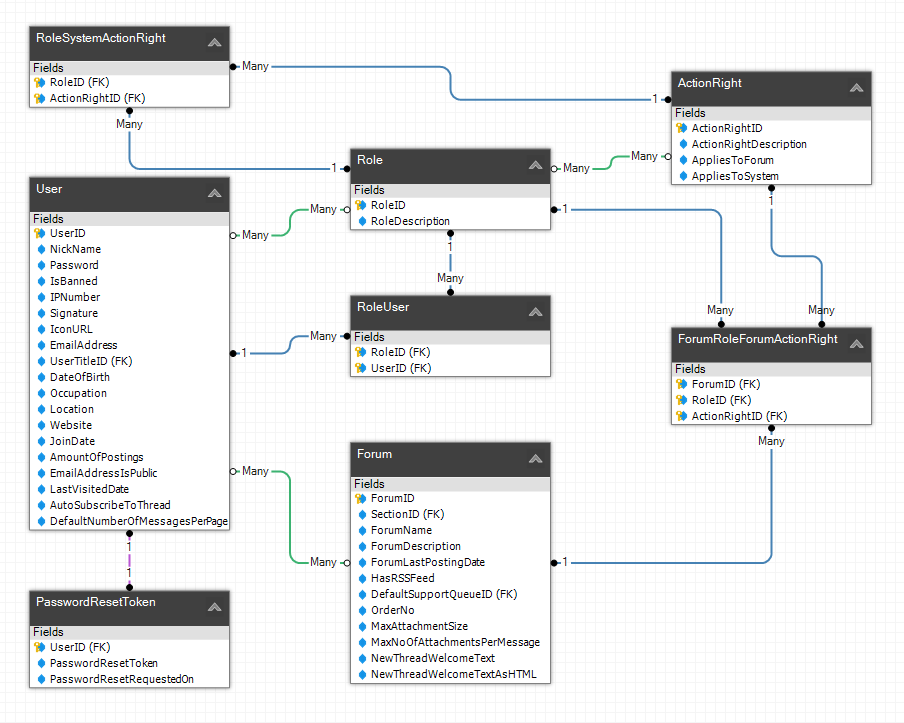This screenshot has width=904, height=723.
Task: Select ForumDescription field in Forum
Action: pos(450,546)
